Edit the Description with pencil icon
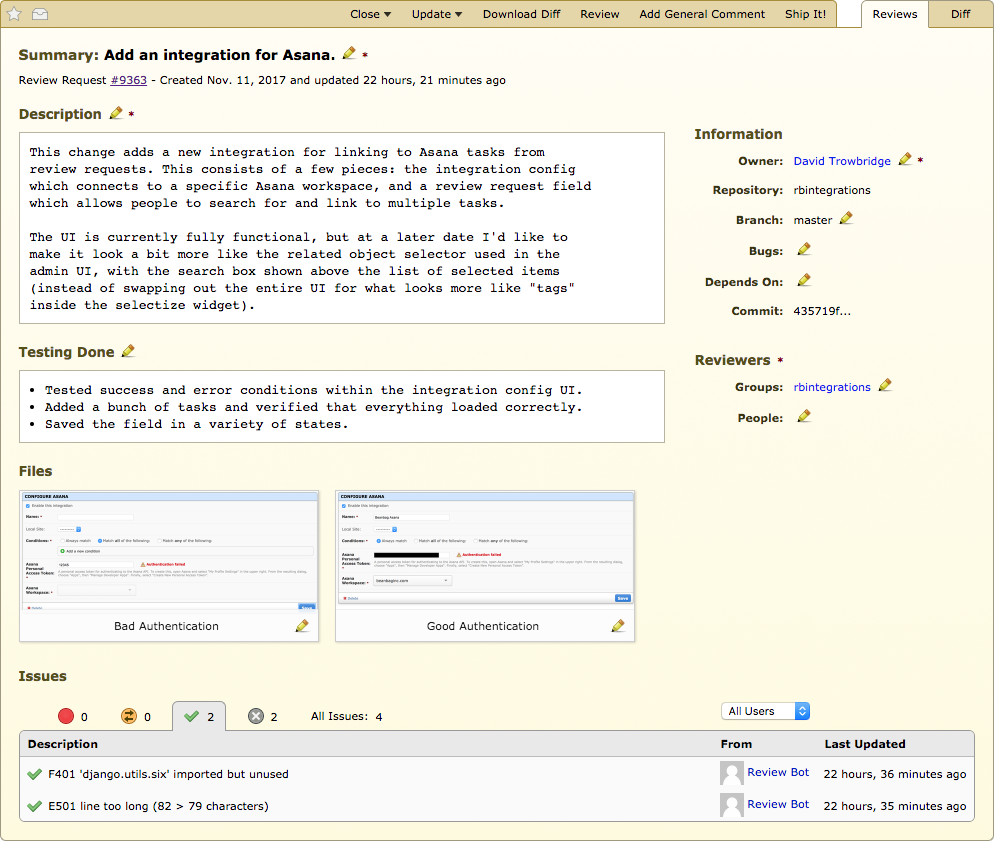The image size is (994, 841). pos(115,113)
